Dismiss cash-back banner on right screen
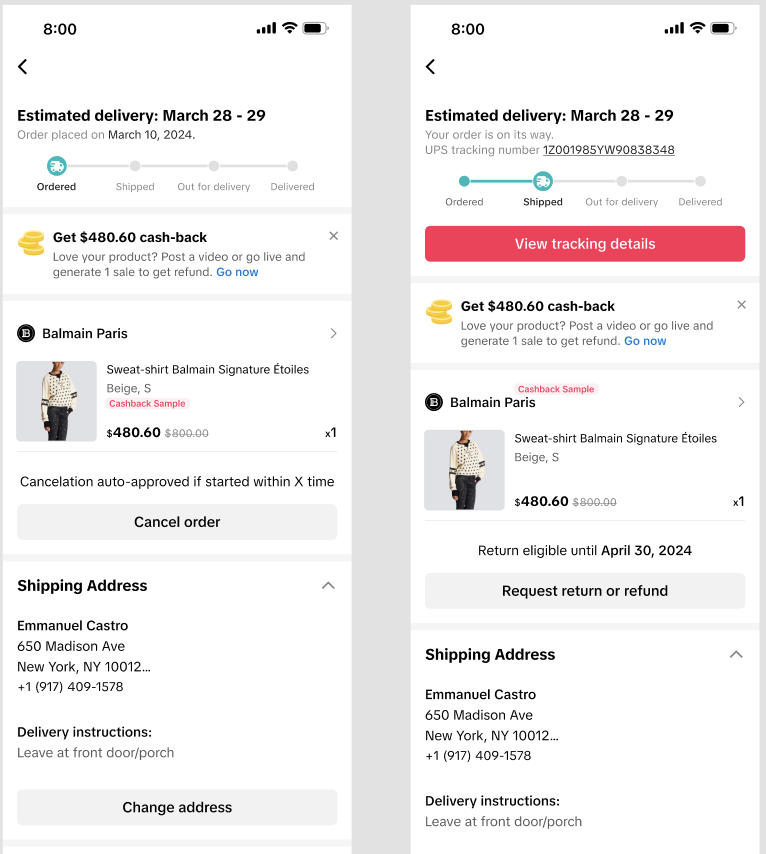 point(741,305)
